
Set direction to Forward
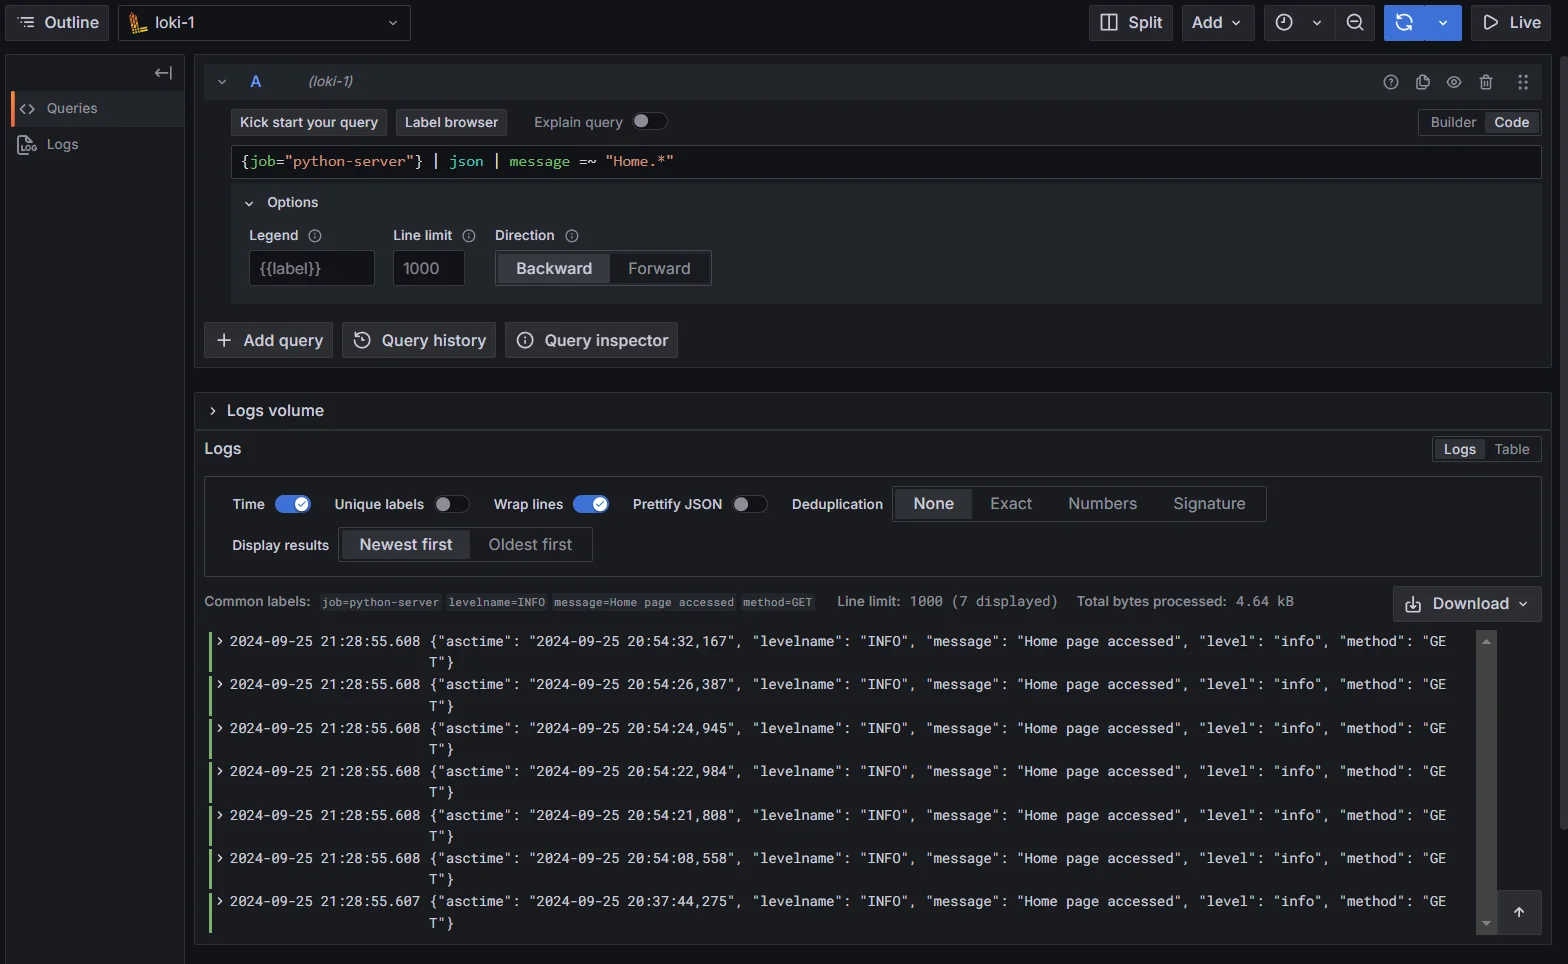(x=659, y=268)
